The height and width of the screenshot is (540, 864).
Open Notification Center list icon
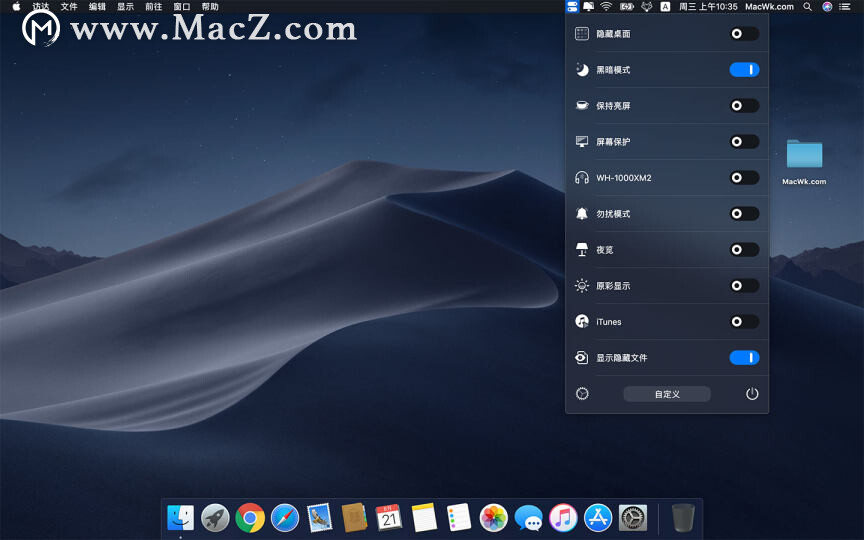coord(844,7)
